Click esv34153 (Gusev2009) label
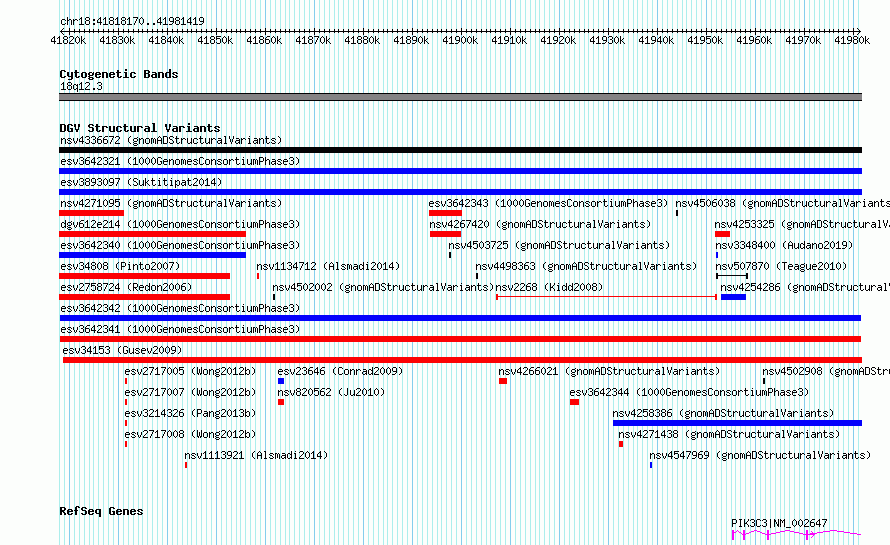 click(123, 350)
